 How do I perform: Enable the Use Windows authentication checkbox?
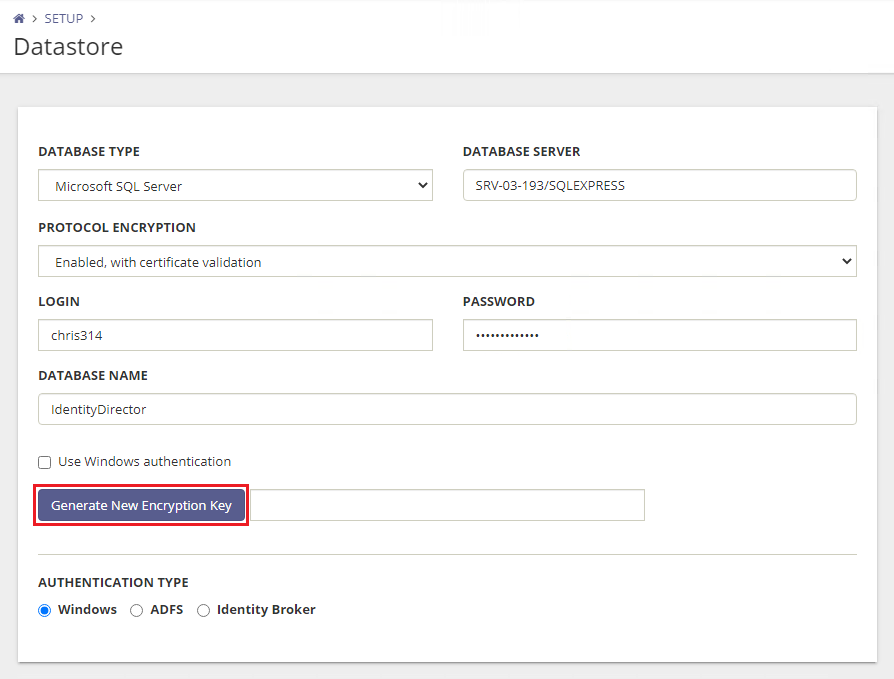(45, 462)
